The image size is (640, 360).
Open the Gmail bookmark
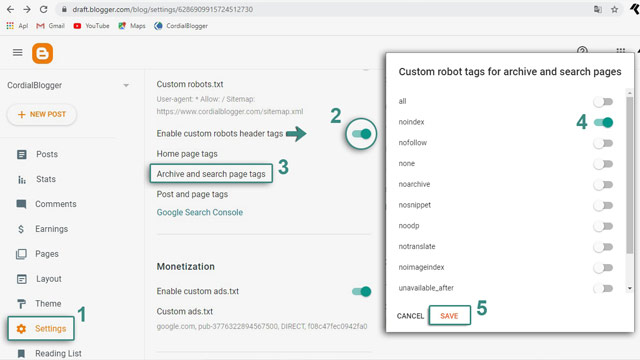51,26
